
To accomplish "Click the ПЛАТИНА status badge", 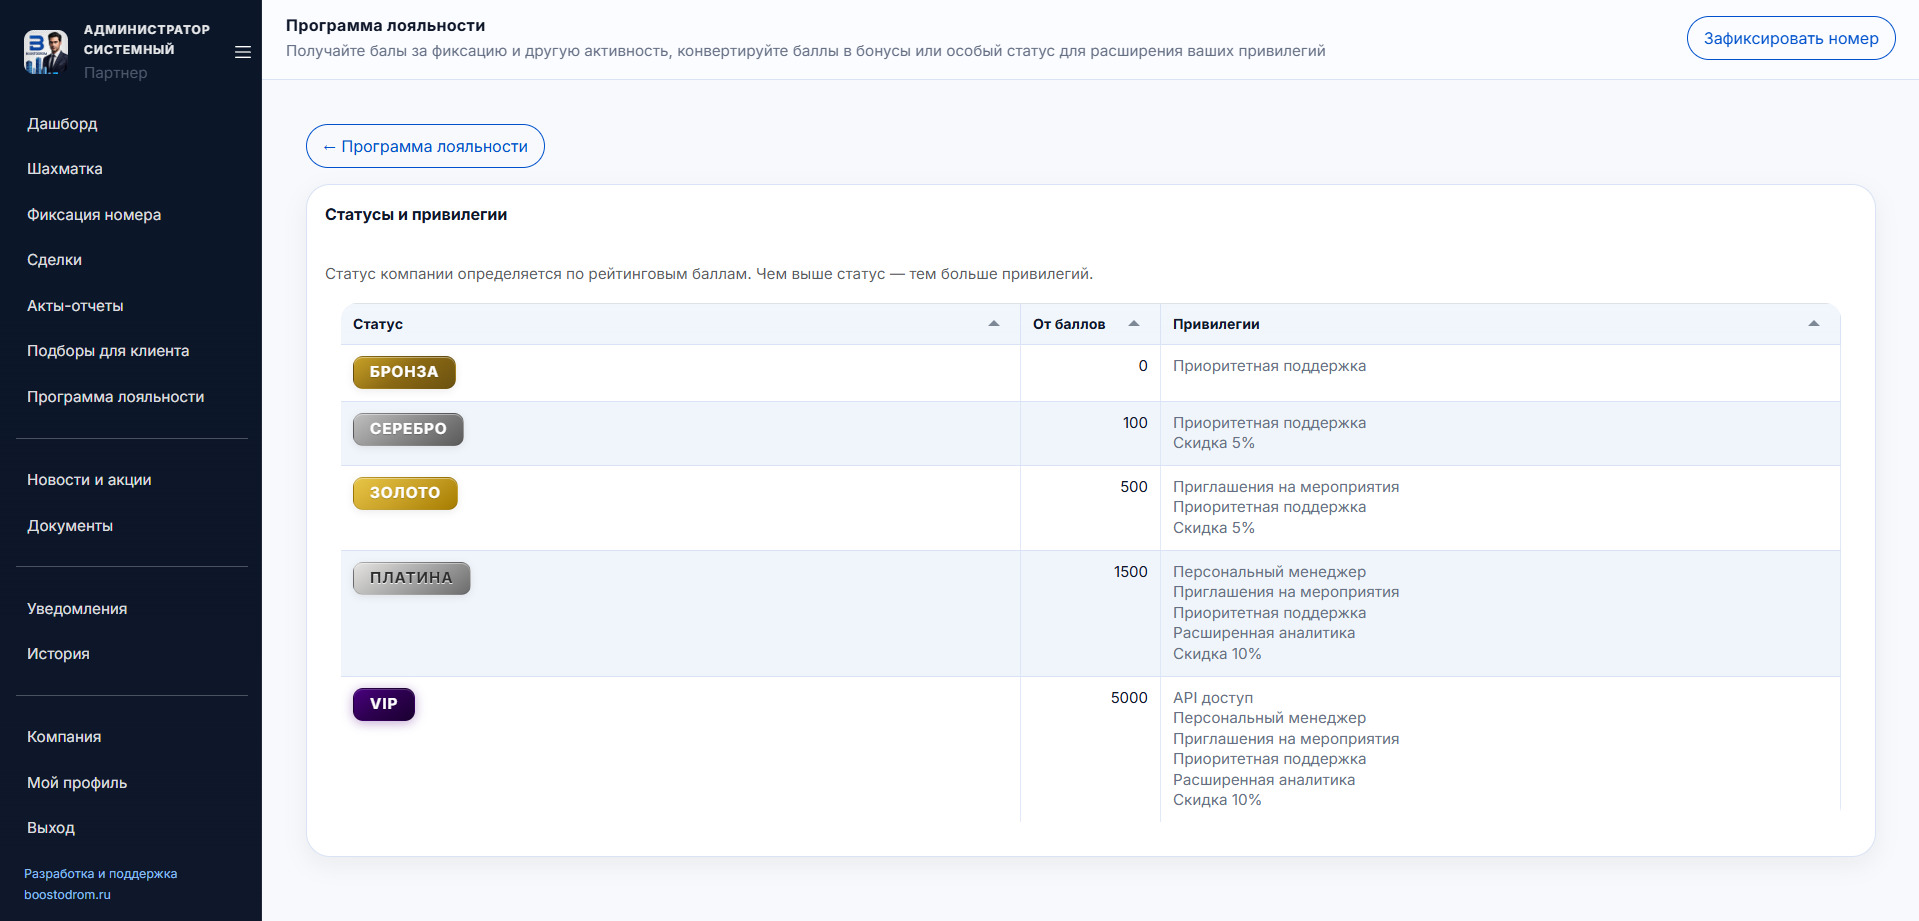I will pos(411,578).
